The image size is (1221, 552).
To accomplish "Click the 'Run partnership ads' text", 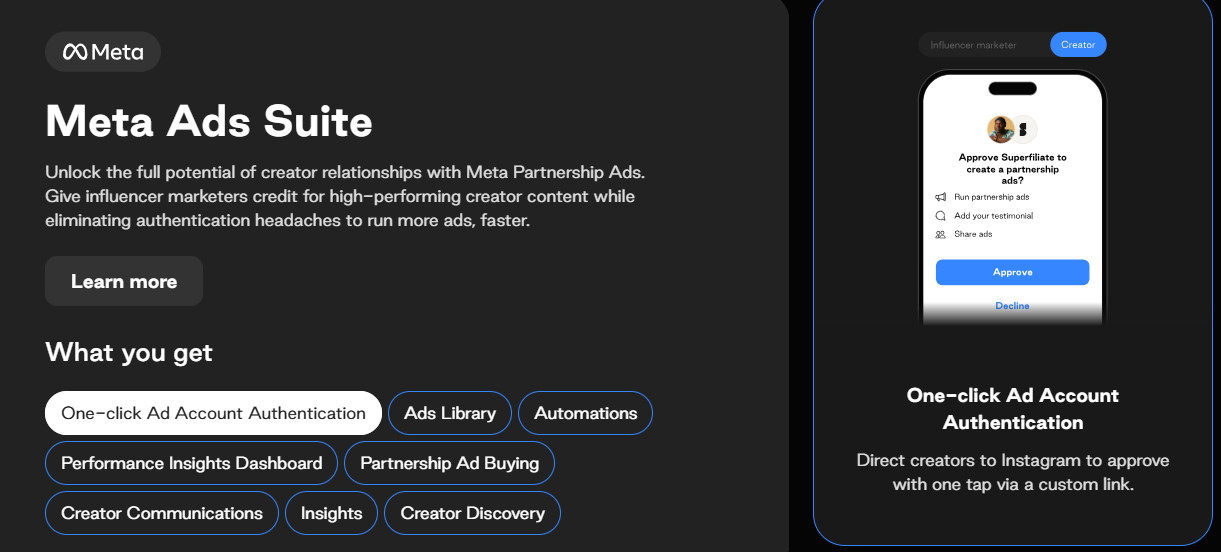I will (x=991, y=197).
